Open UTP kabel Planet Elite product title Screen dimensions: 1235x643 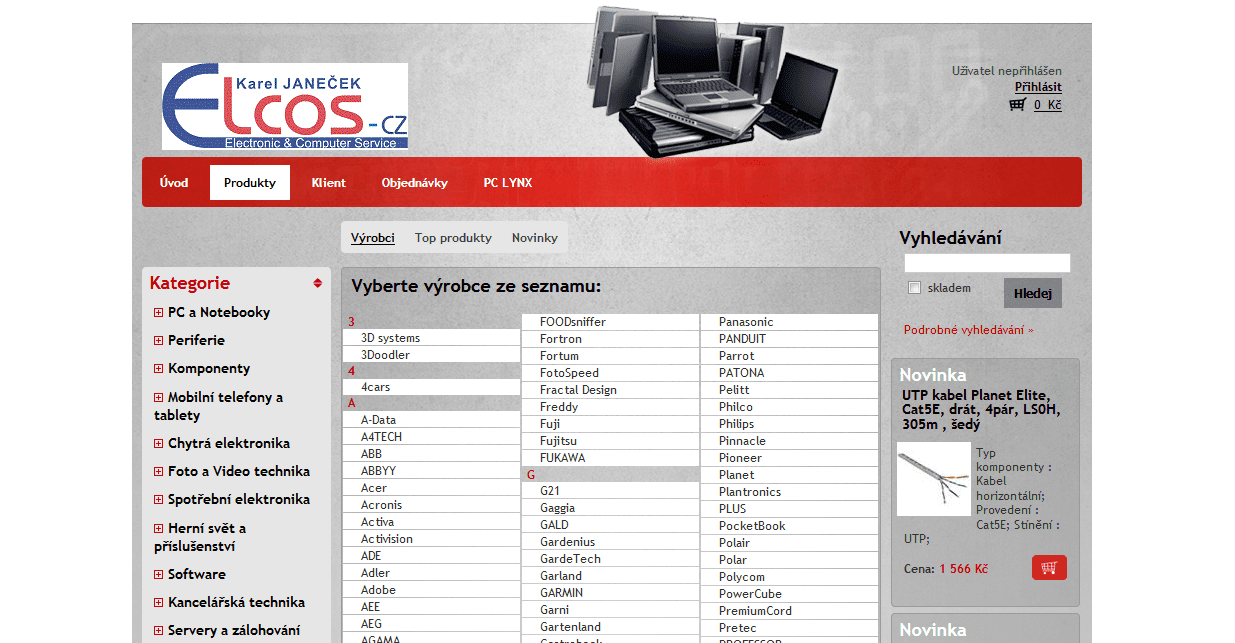click(981, 409)
